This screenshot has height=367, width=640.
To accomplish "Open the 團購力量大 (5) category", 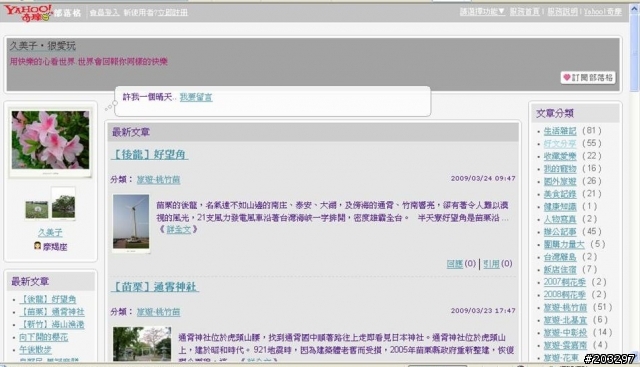I will point(564,245).
